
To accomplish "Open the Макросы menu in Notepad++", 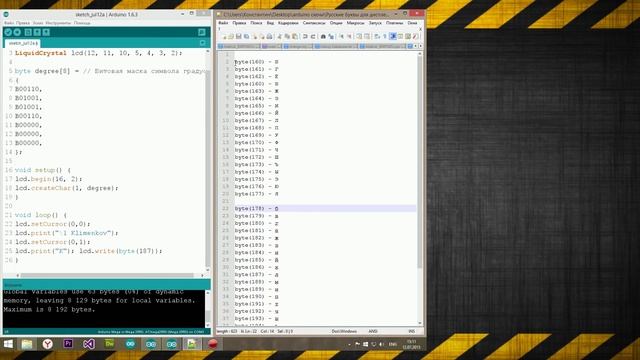I will click(x=356, y=23).
